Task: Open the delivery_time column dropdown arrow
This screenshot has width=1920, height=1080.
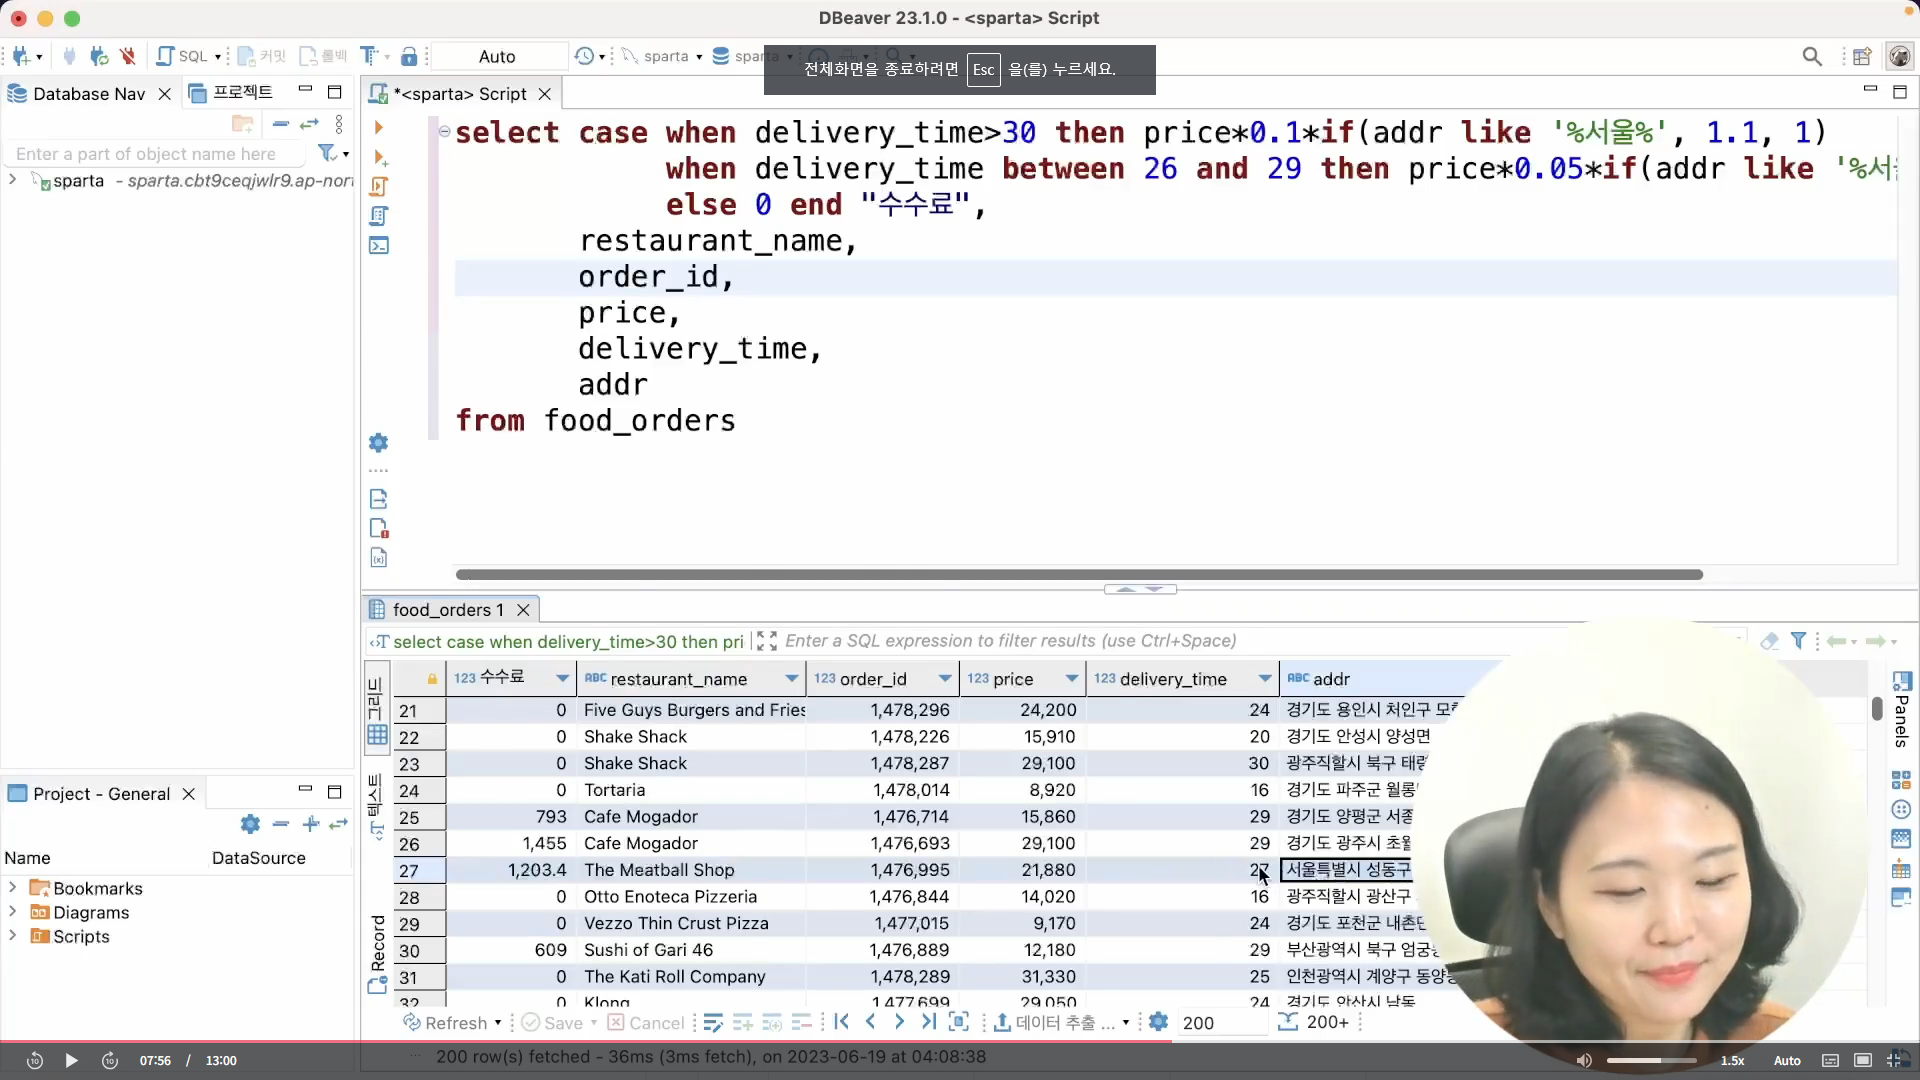Action: (1265, 679)
